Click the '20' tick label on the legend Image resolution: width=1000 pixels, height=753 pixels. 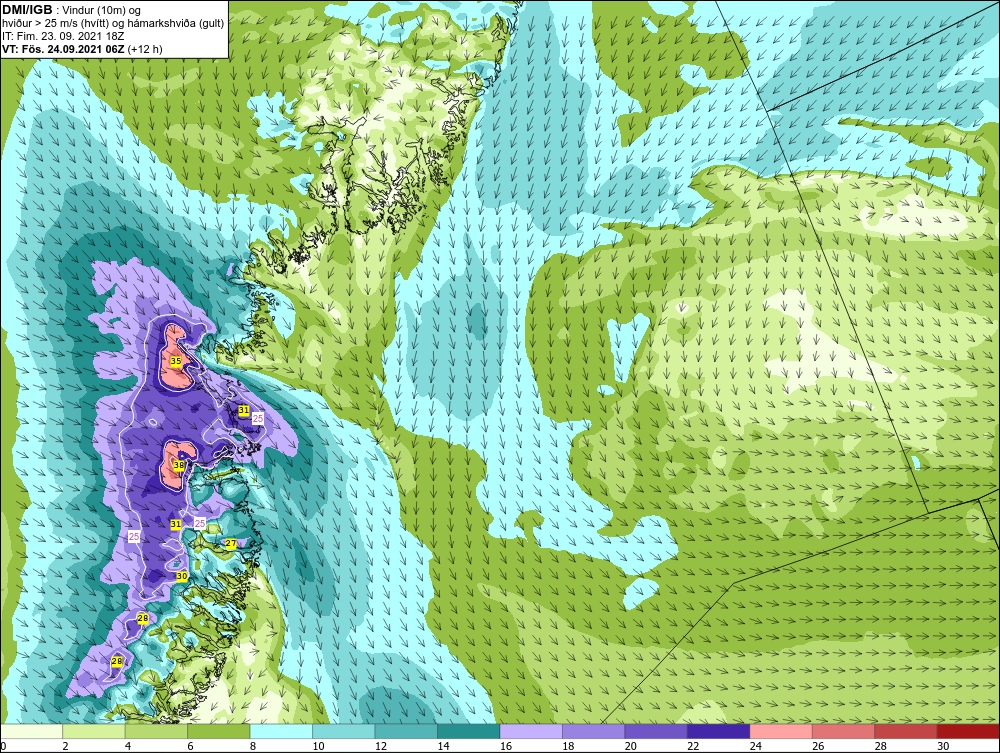631,746
